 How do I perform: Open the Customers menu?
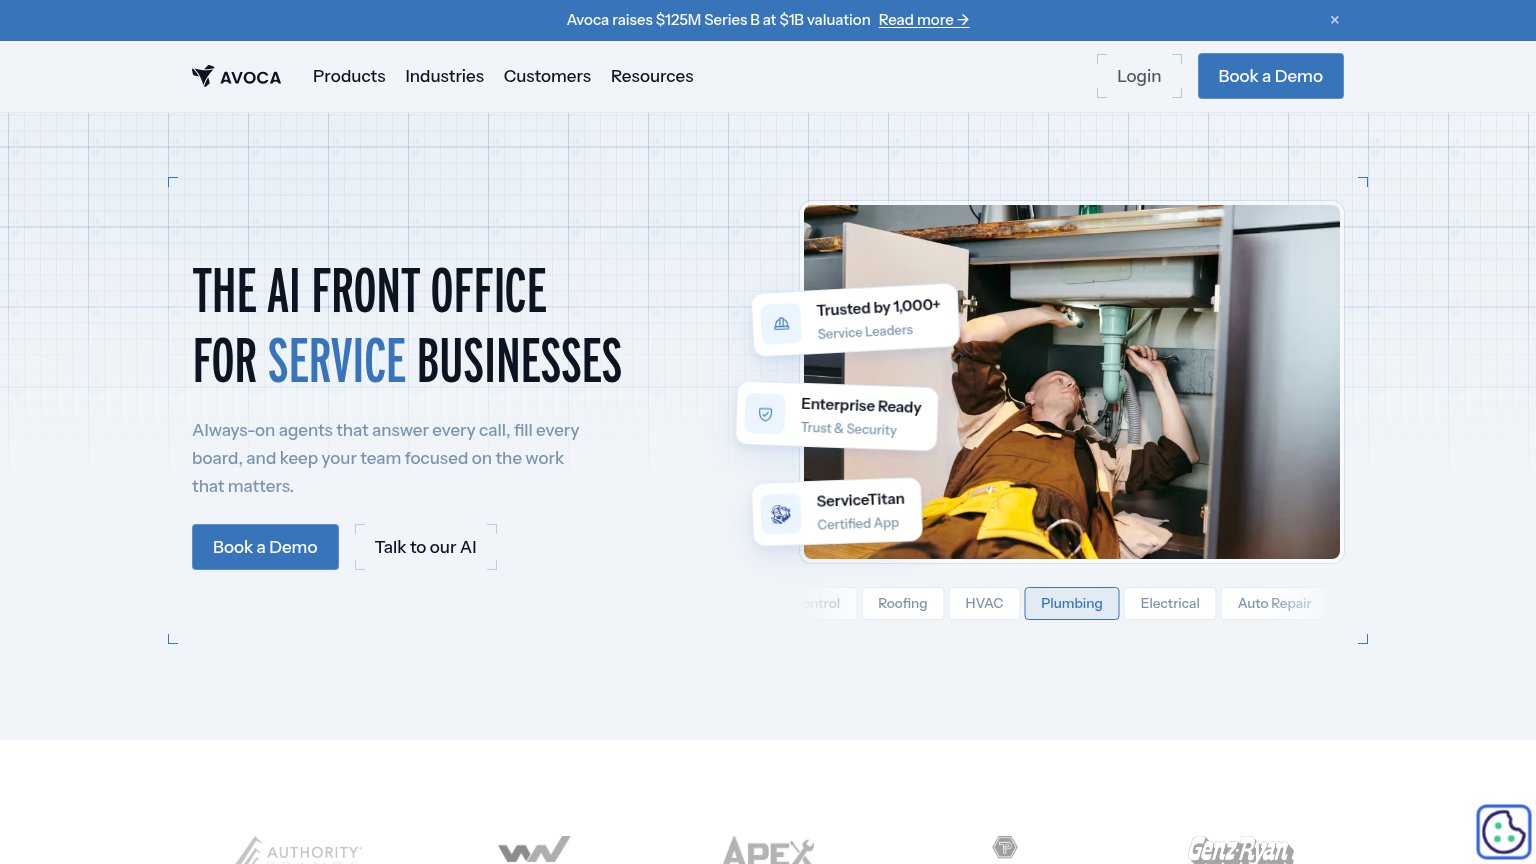pos(547,76)
